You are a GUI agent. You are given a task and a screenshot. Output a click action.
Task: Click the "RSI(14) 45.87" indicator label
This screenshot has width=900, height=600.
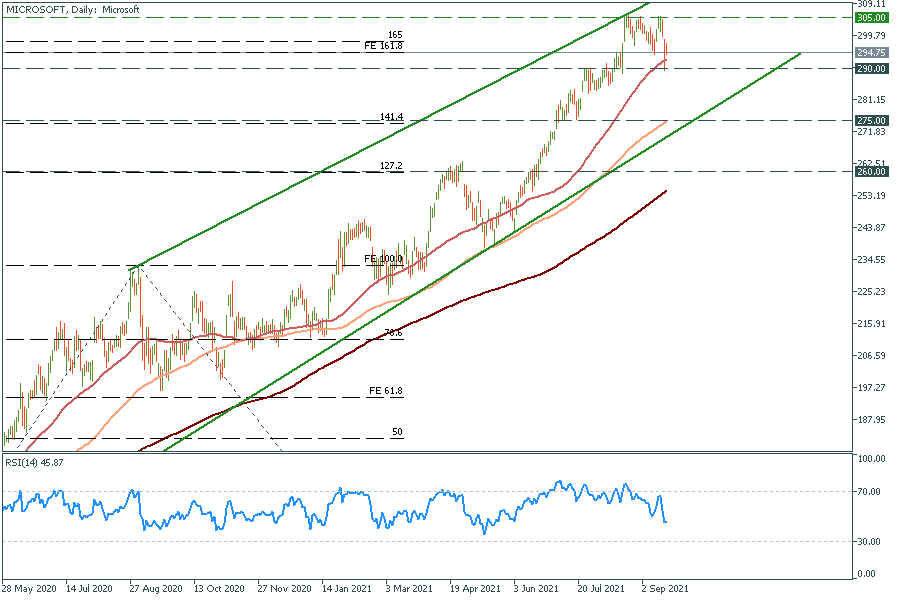[34, 462]
